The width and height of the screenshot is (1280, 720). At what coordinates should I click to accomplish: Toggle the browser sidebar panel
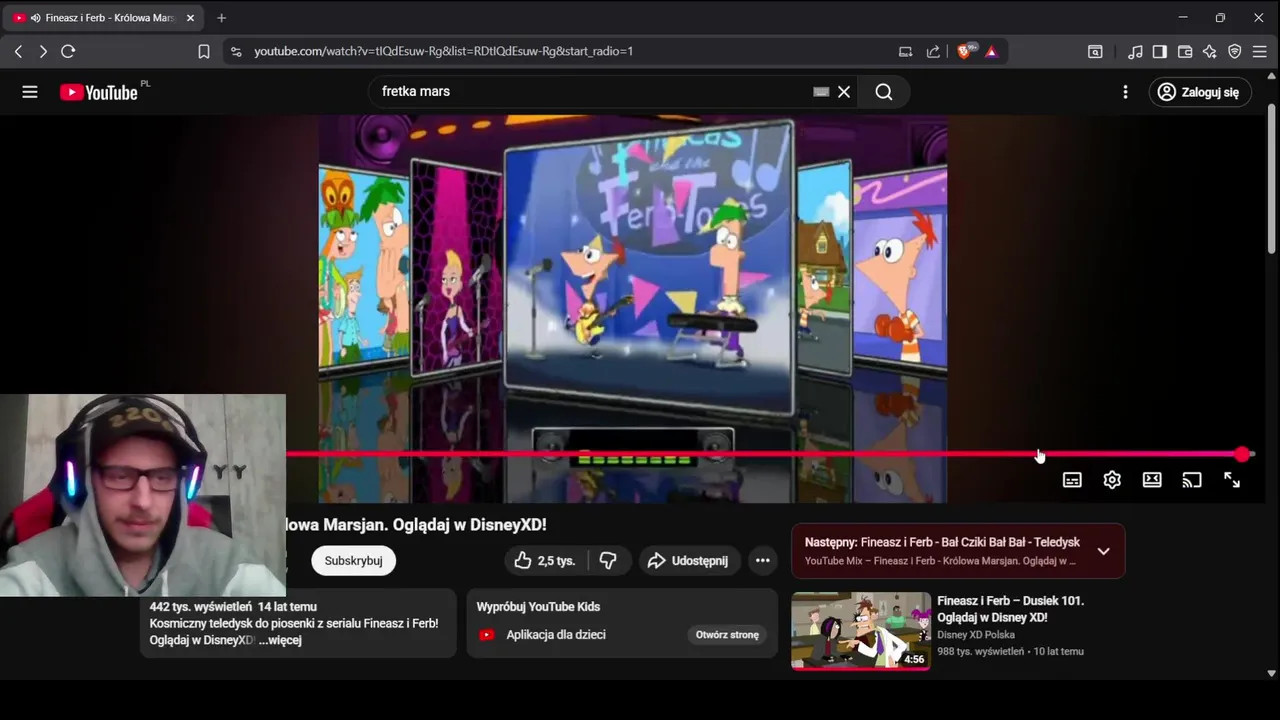[x=1160, y=51]
